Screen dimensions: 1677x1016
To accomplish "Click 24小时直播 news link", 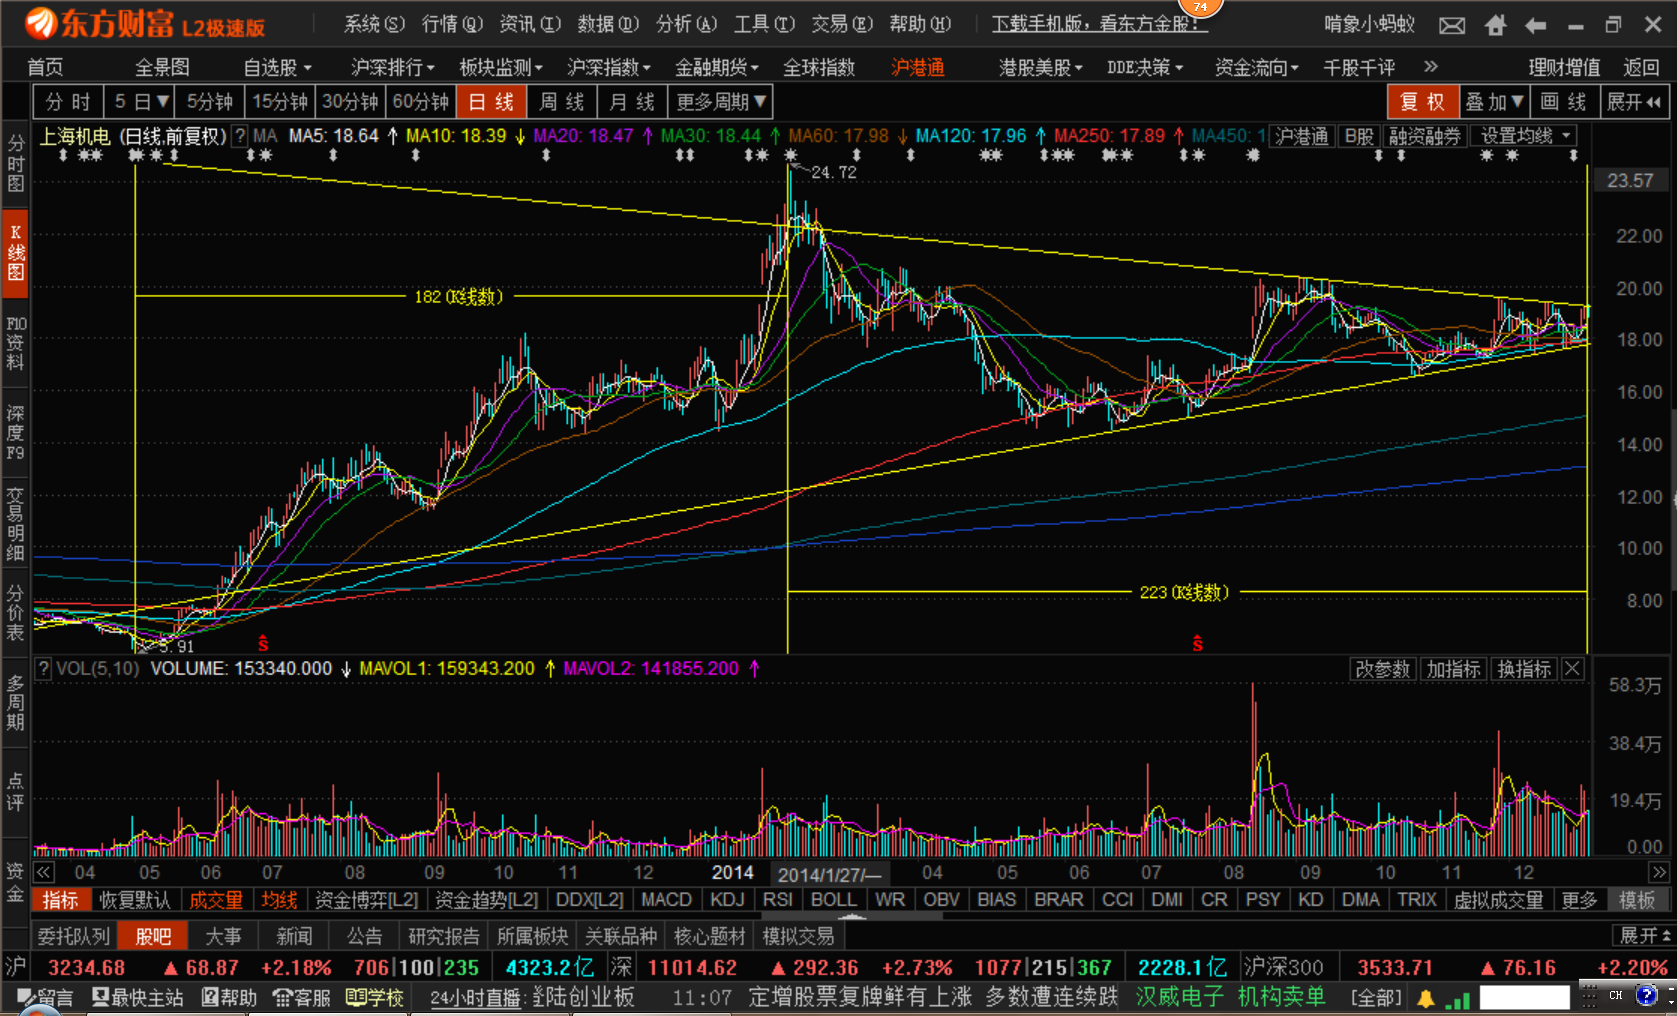I will coord(476,998).
